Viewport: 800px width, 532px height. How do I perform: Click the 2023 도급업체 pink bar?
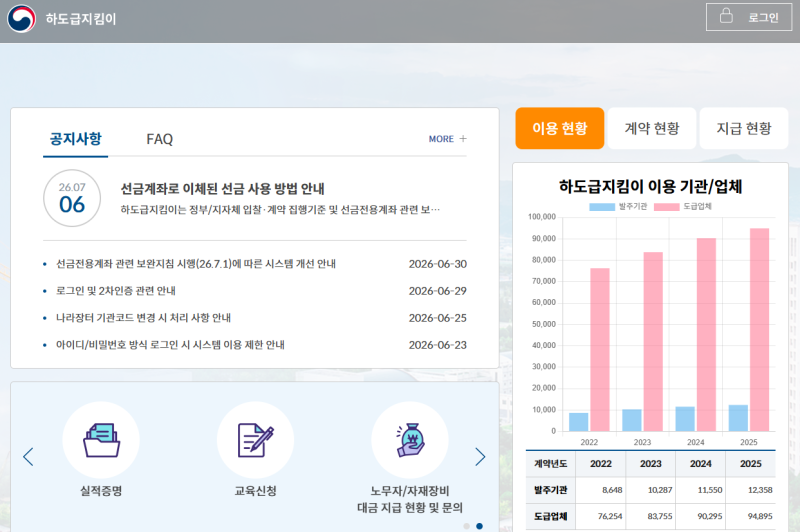653,341
